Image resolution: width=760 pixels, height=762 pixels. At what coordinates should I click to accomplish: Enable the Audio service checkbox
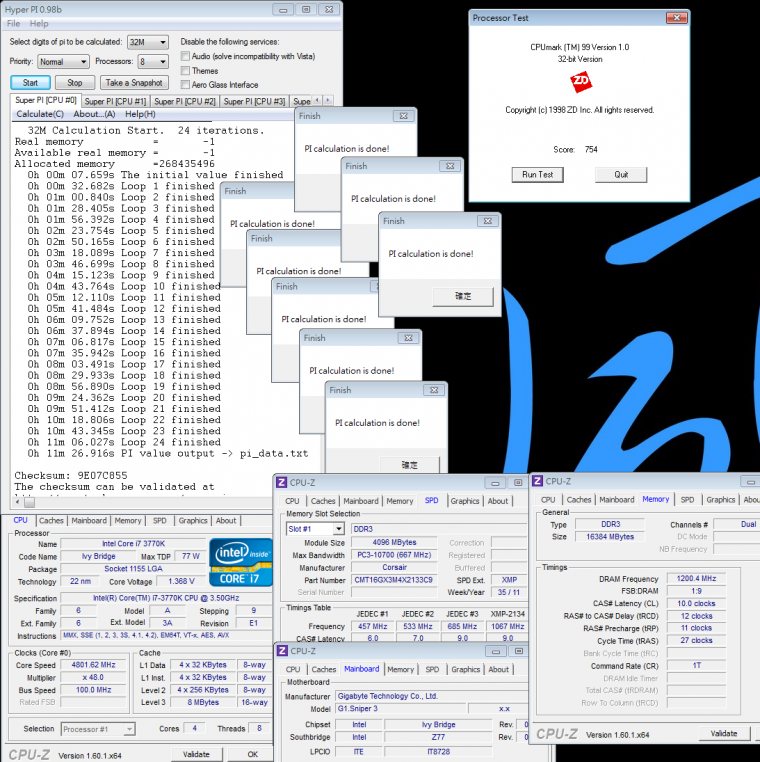[185, 56]
